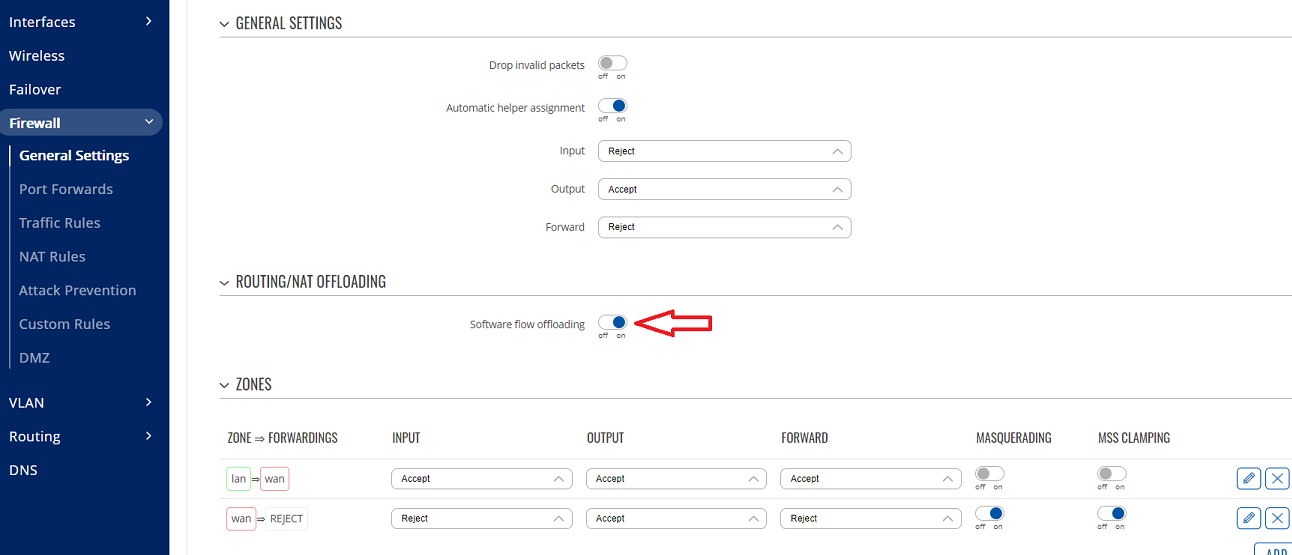Collapse the Firewall menu chevron

149,122
